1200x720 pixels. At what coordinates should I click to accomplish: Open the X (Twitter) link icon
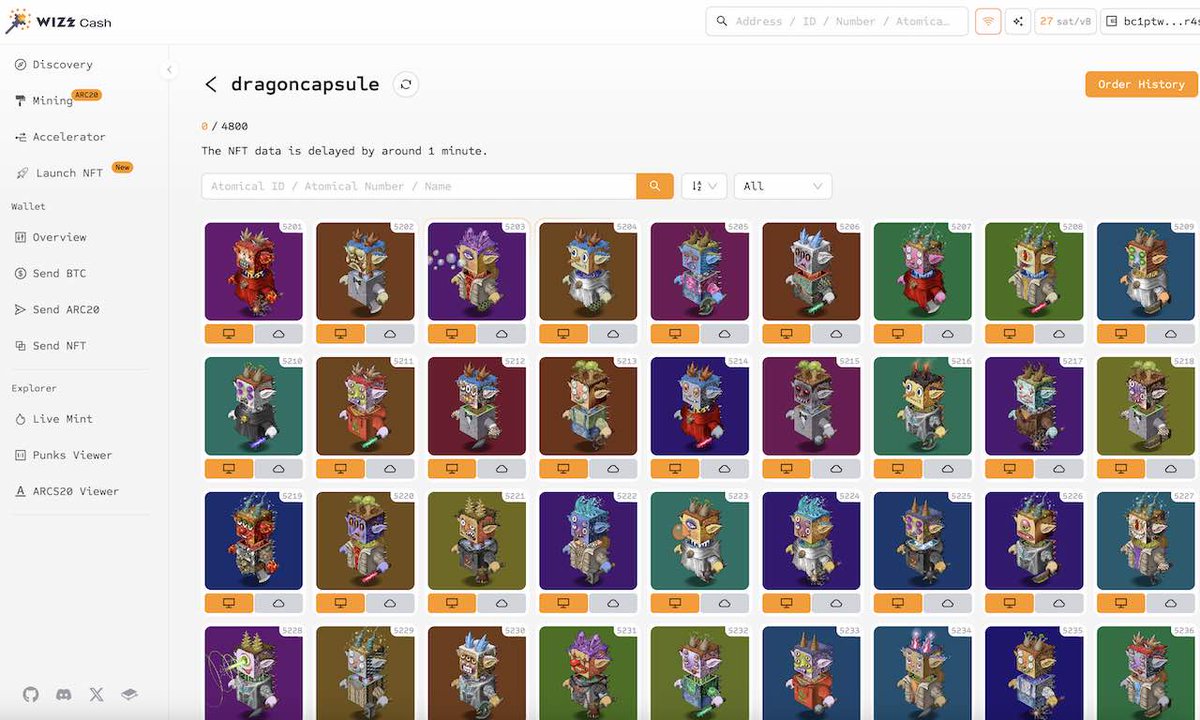pos(96,694)
